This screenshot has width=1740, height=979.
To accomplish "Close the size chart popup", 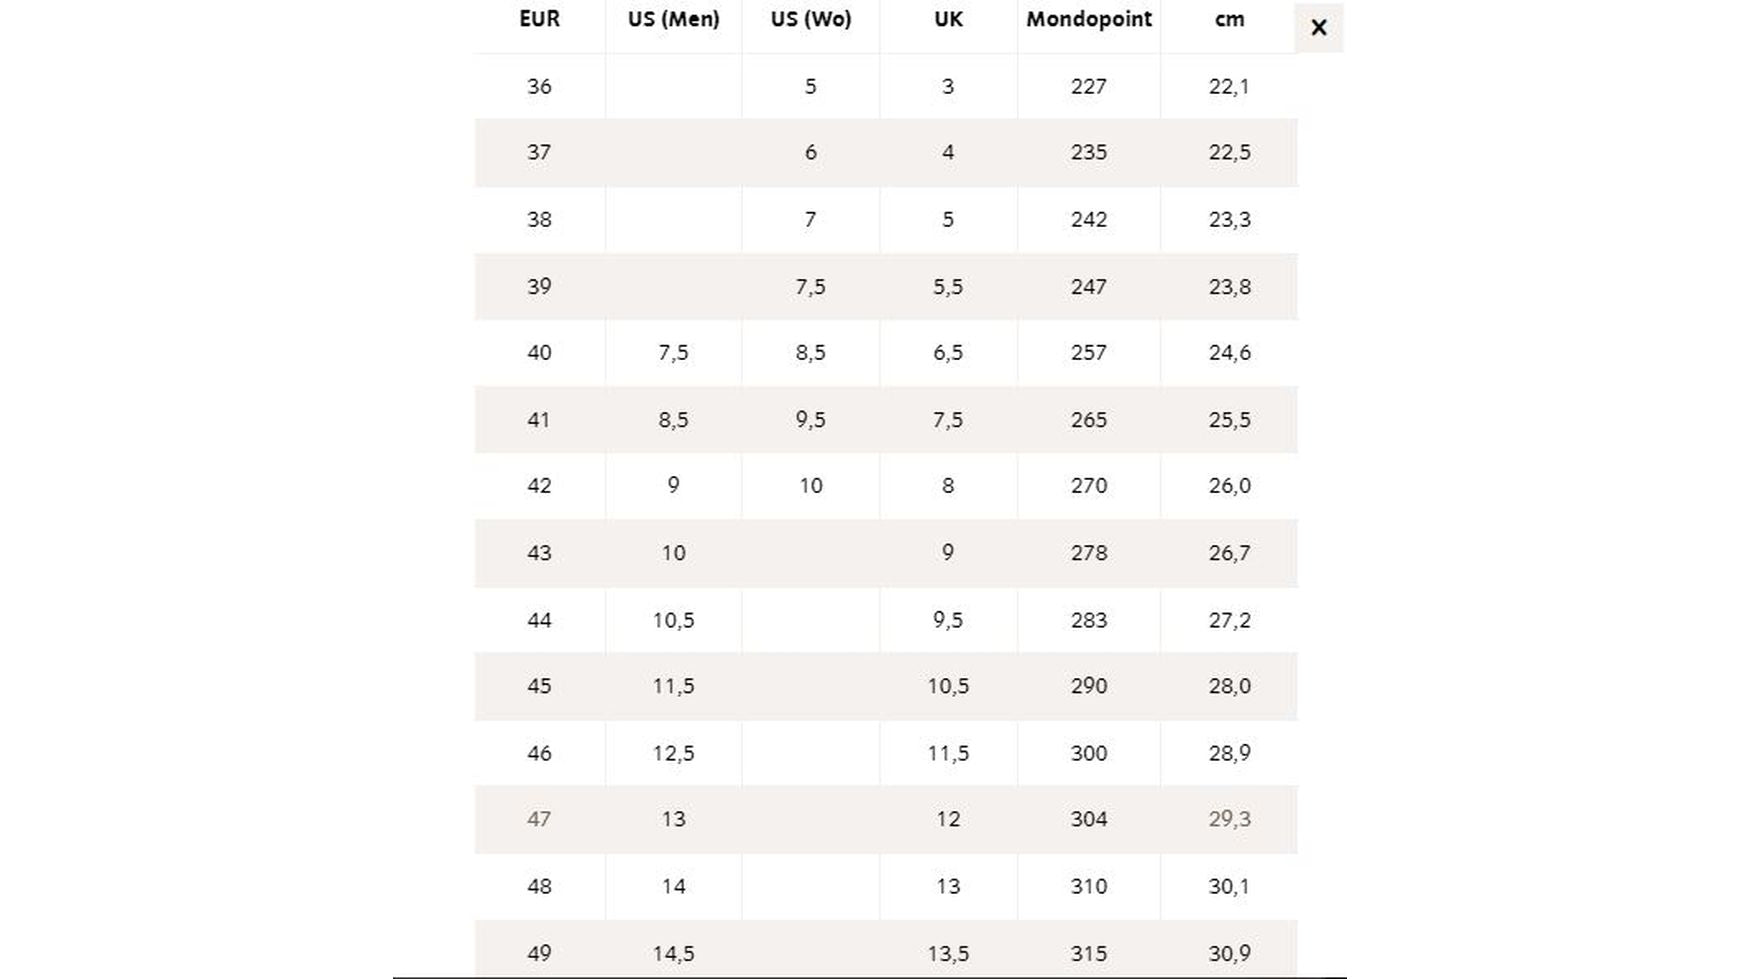I will coord(1318,28).
